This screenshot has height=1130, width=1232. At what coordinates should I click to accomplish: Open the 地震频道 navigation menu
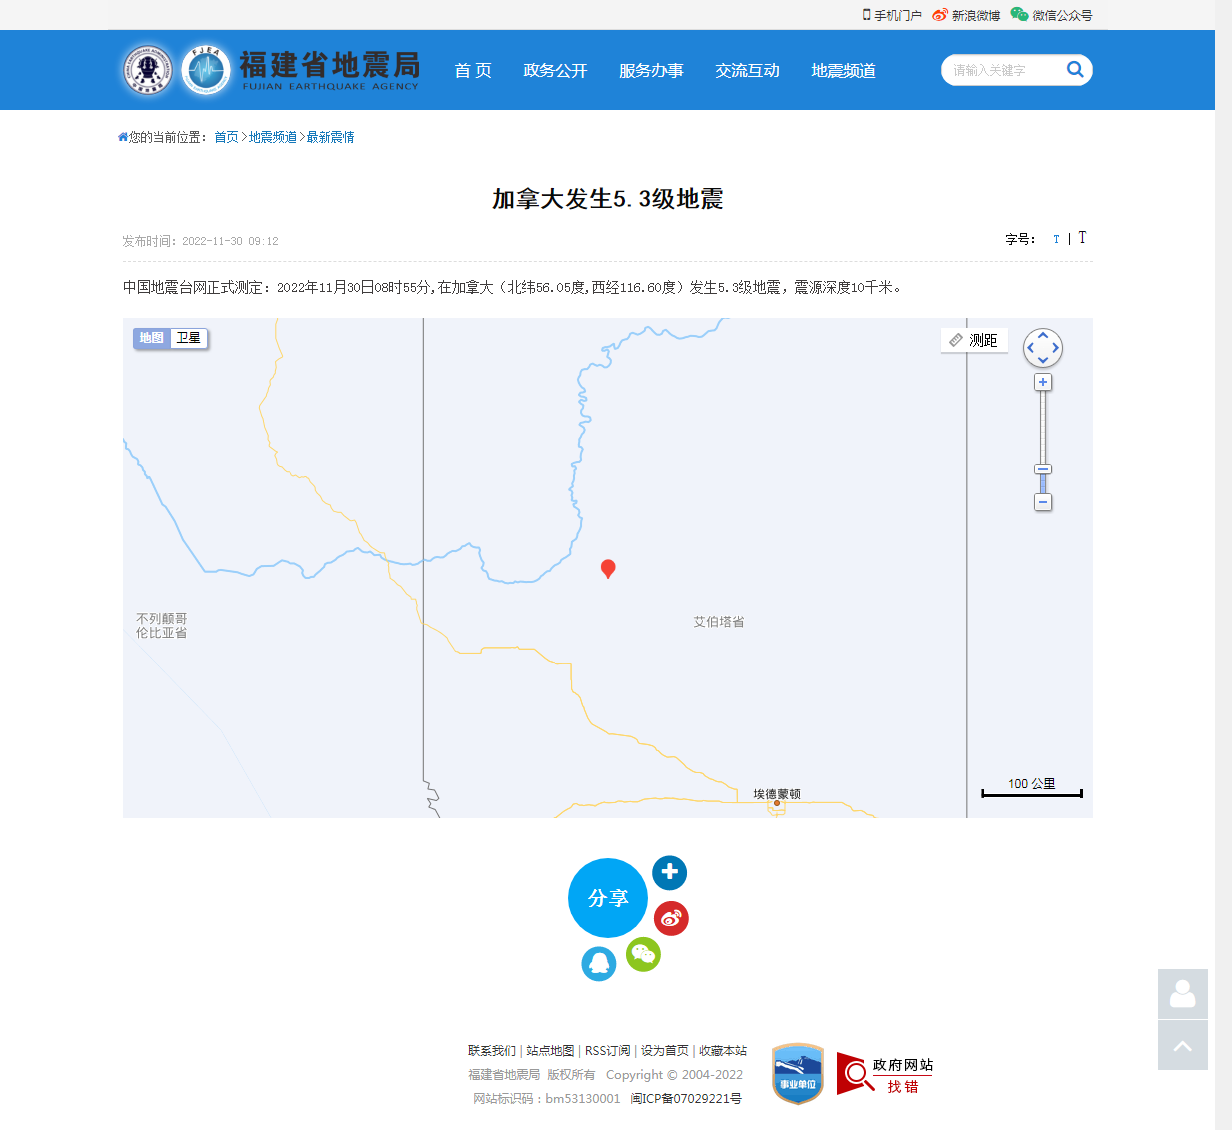coord(843,70)
